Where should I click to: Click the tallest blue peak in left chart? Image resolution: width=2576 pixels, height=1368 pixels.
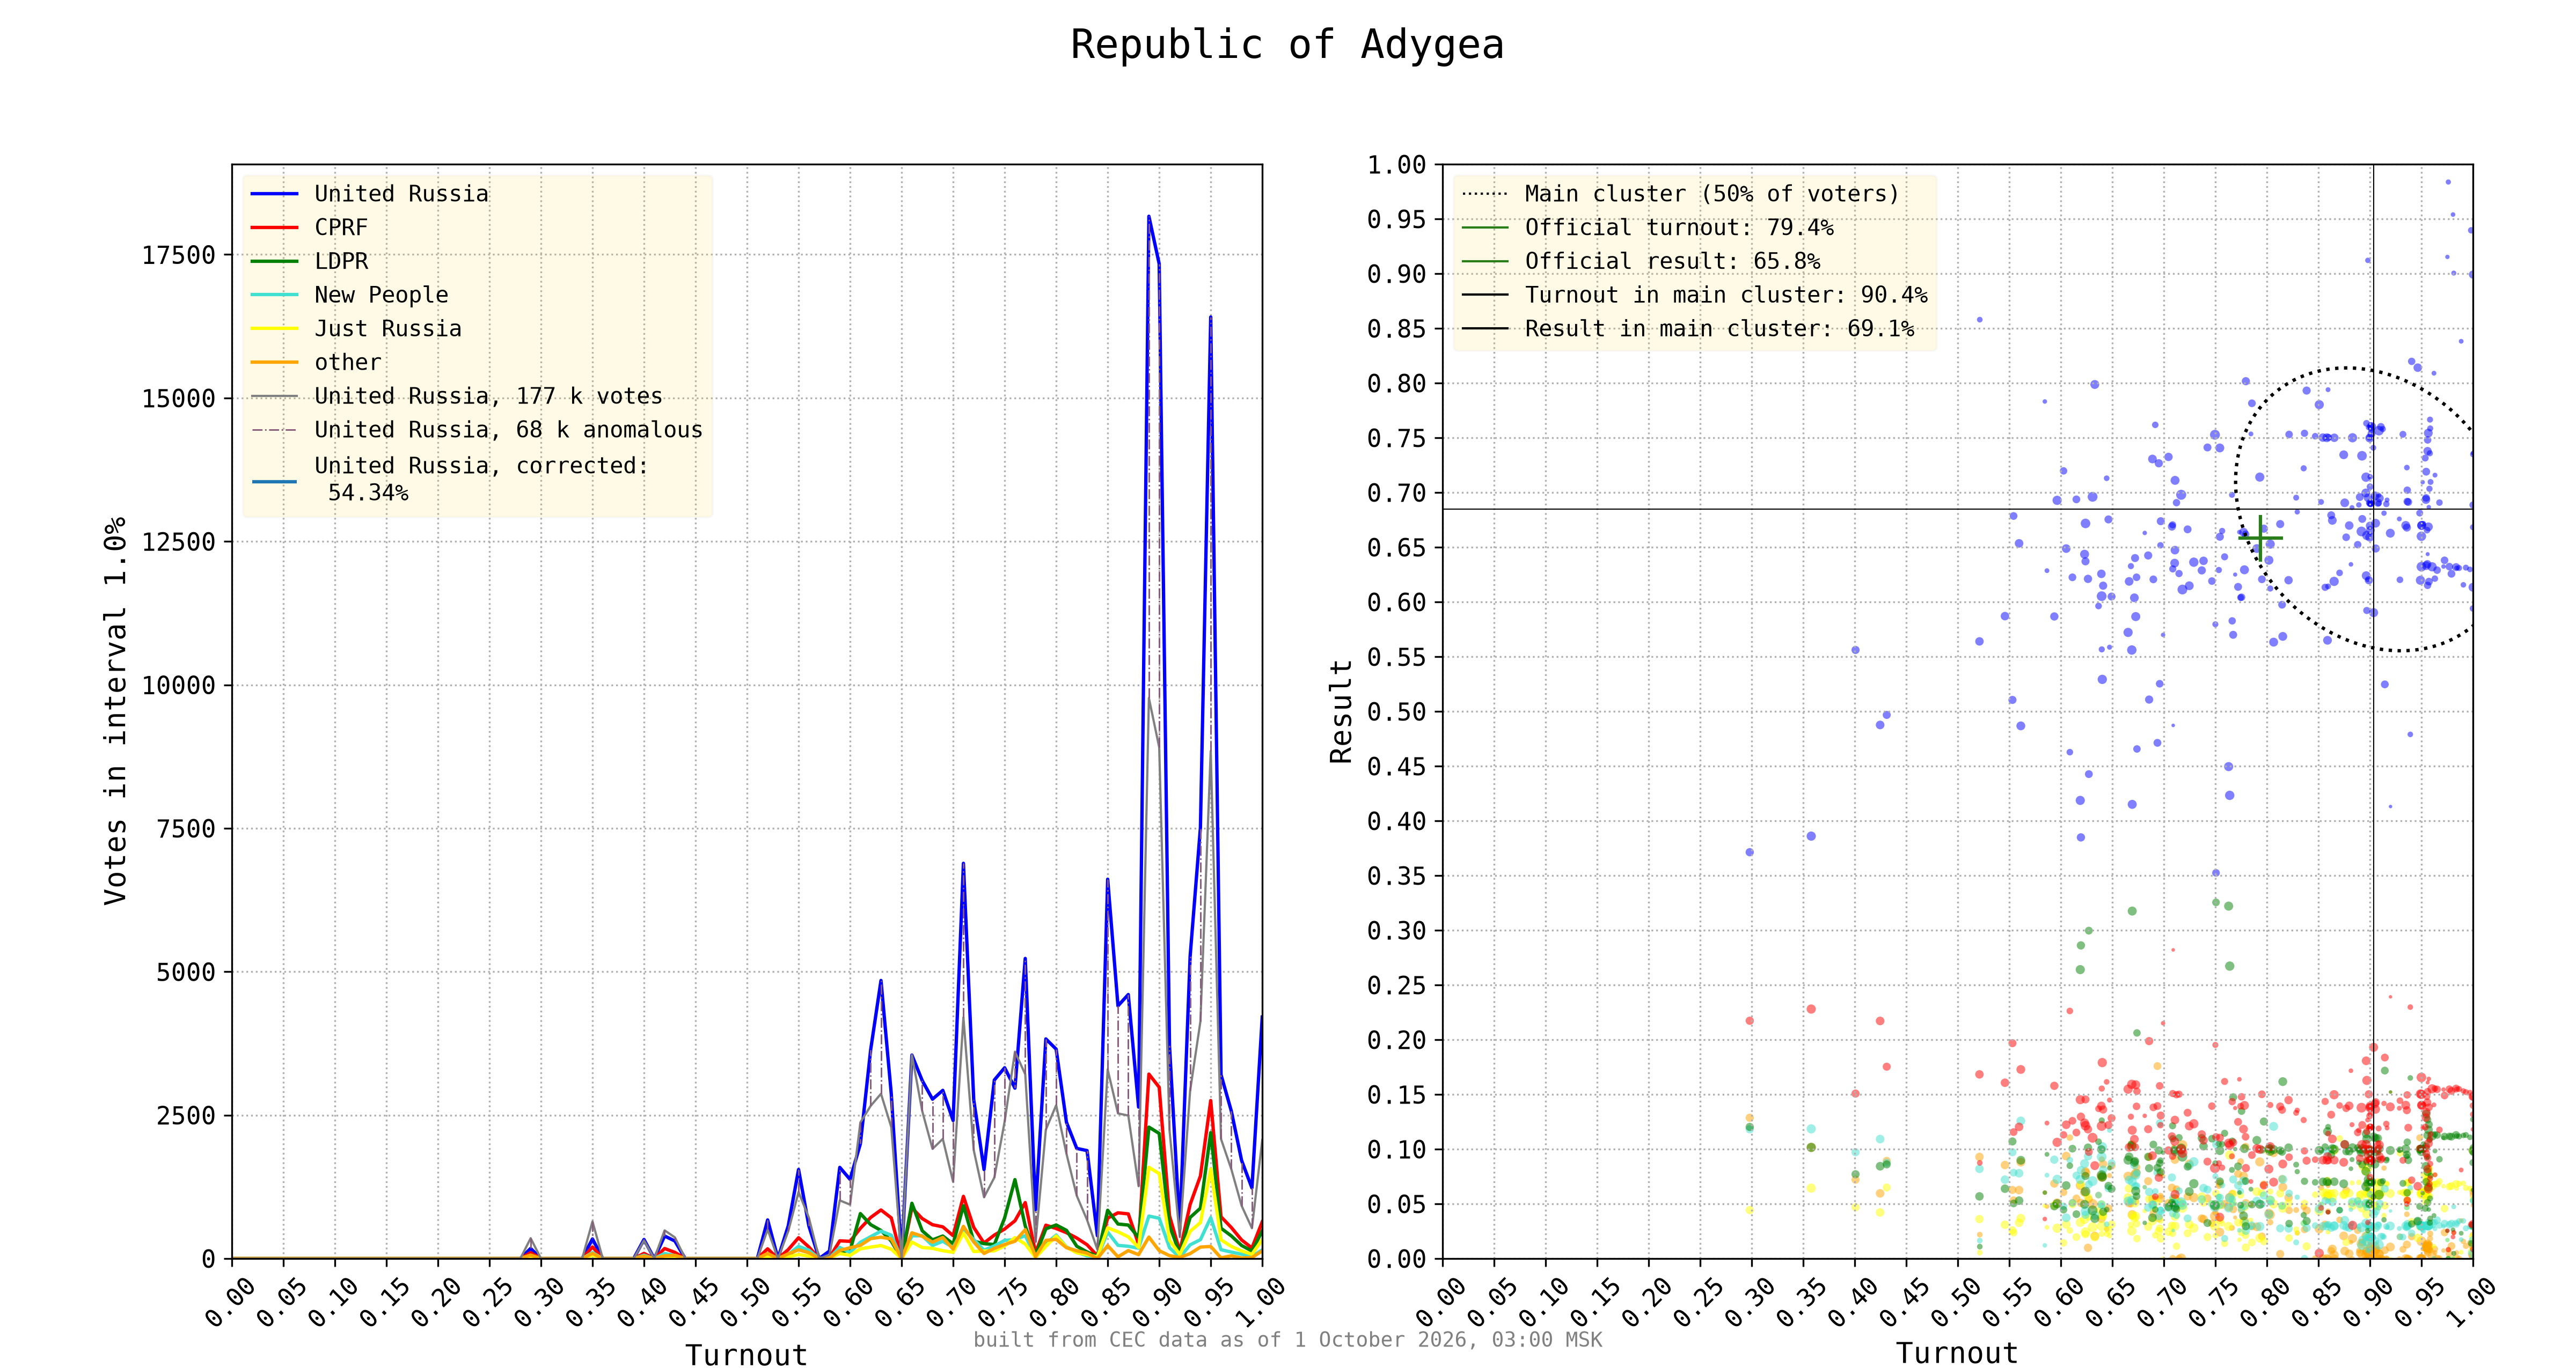[x=1149, y=216]
